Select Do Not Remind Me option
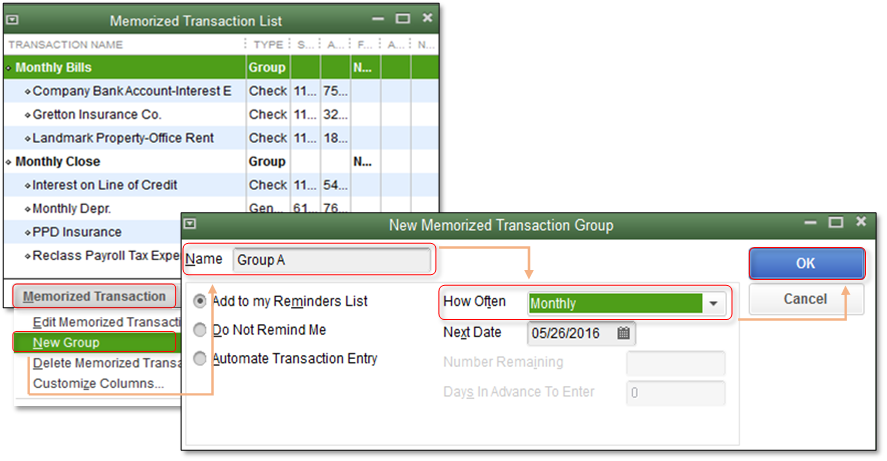The height and width of the screenshot is (461, 887). point(200,329)
